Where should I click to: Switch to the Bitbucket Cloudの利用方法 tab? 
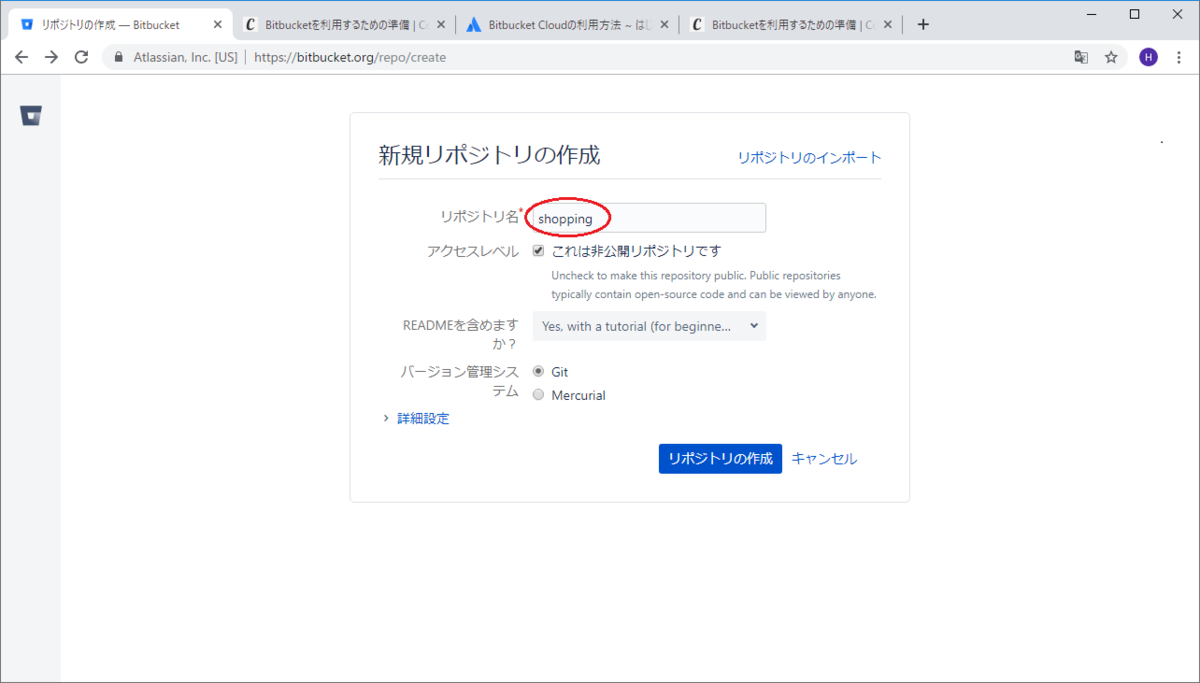(x=560, y=23)
